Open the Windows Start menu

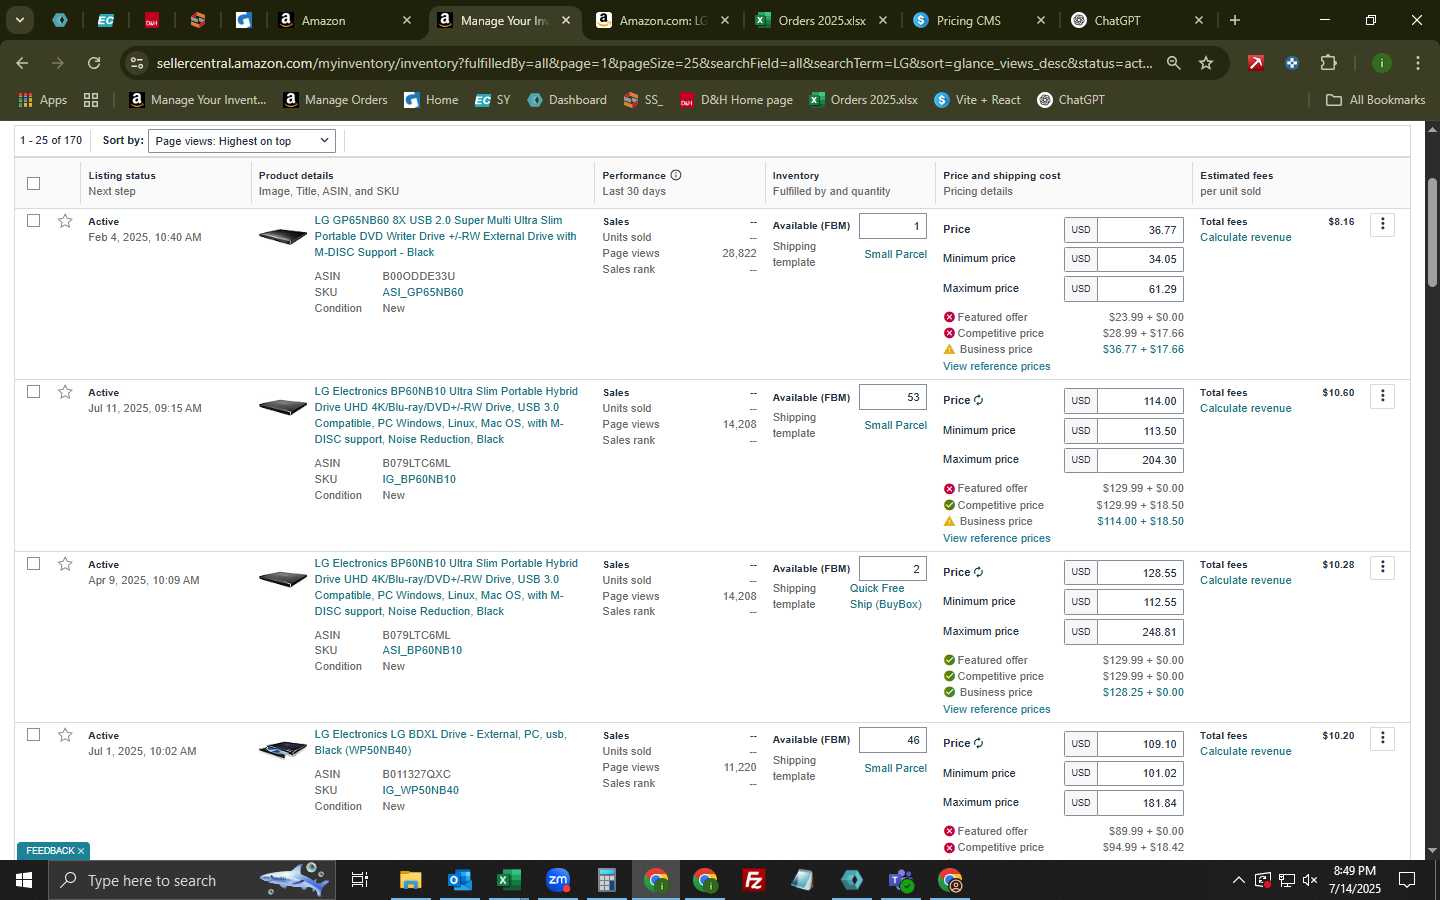[x=23, y=880]
